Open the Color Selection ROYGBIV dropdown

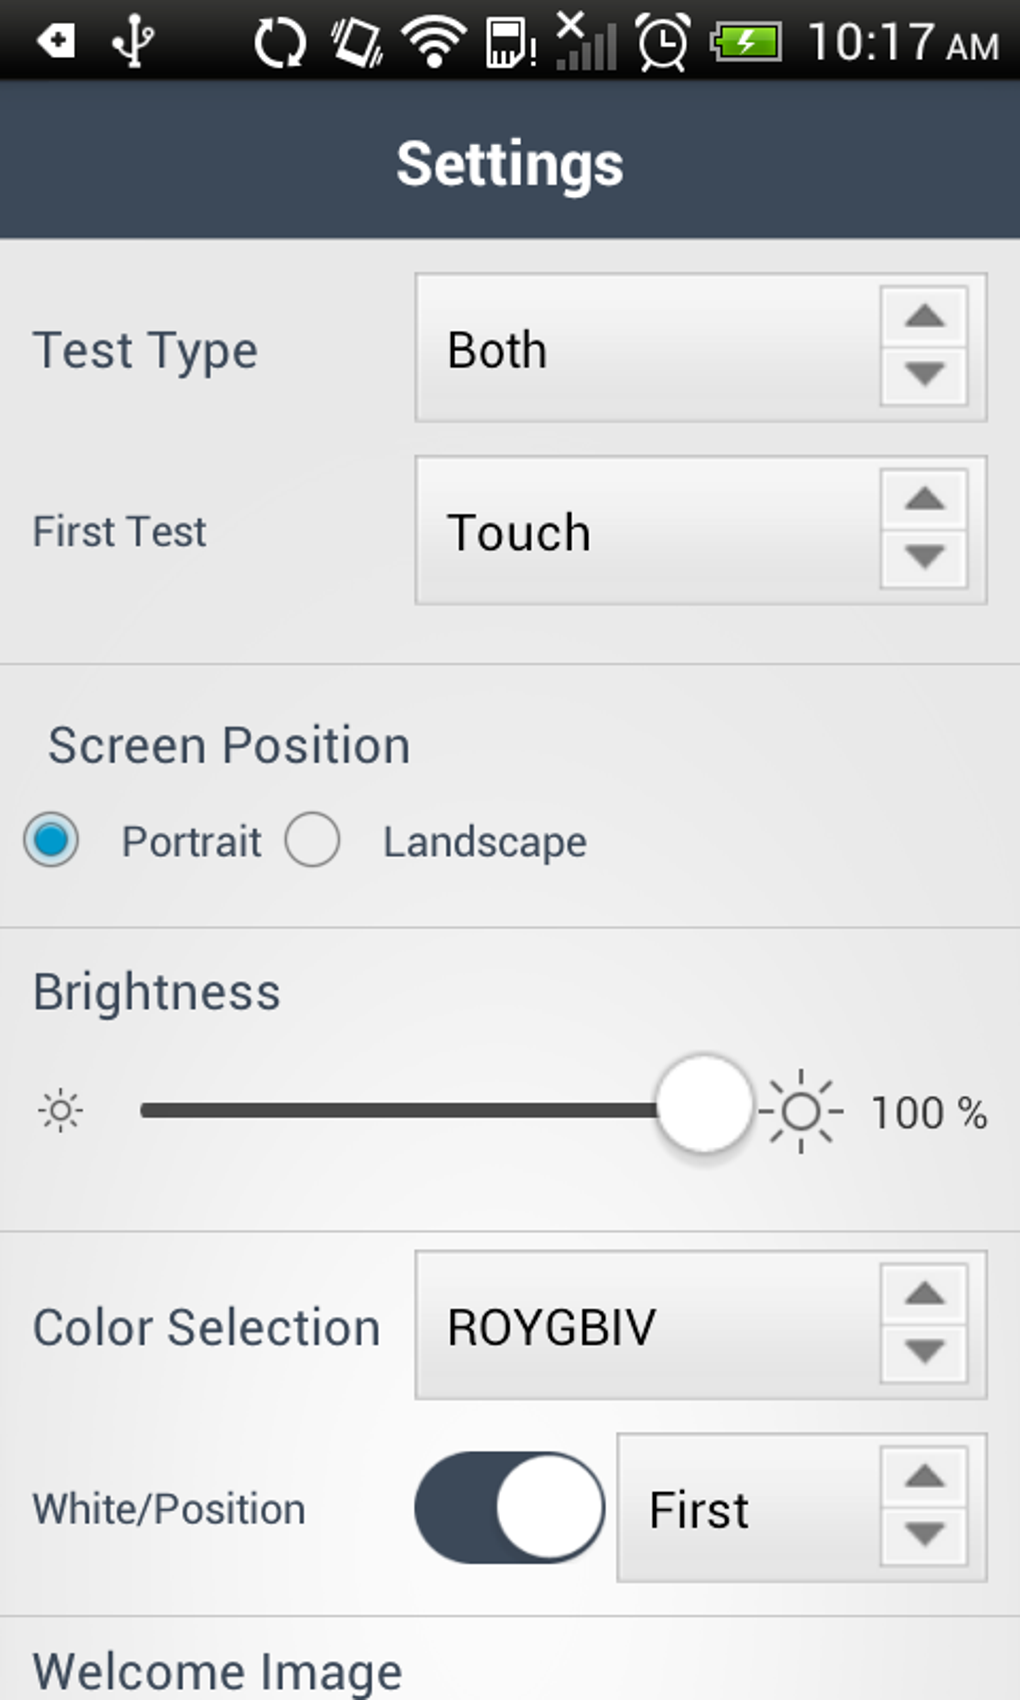[700, 1326]
